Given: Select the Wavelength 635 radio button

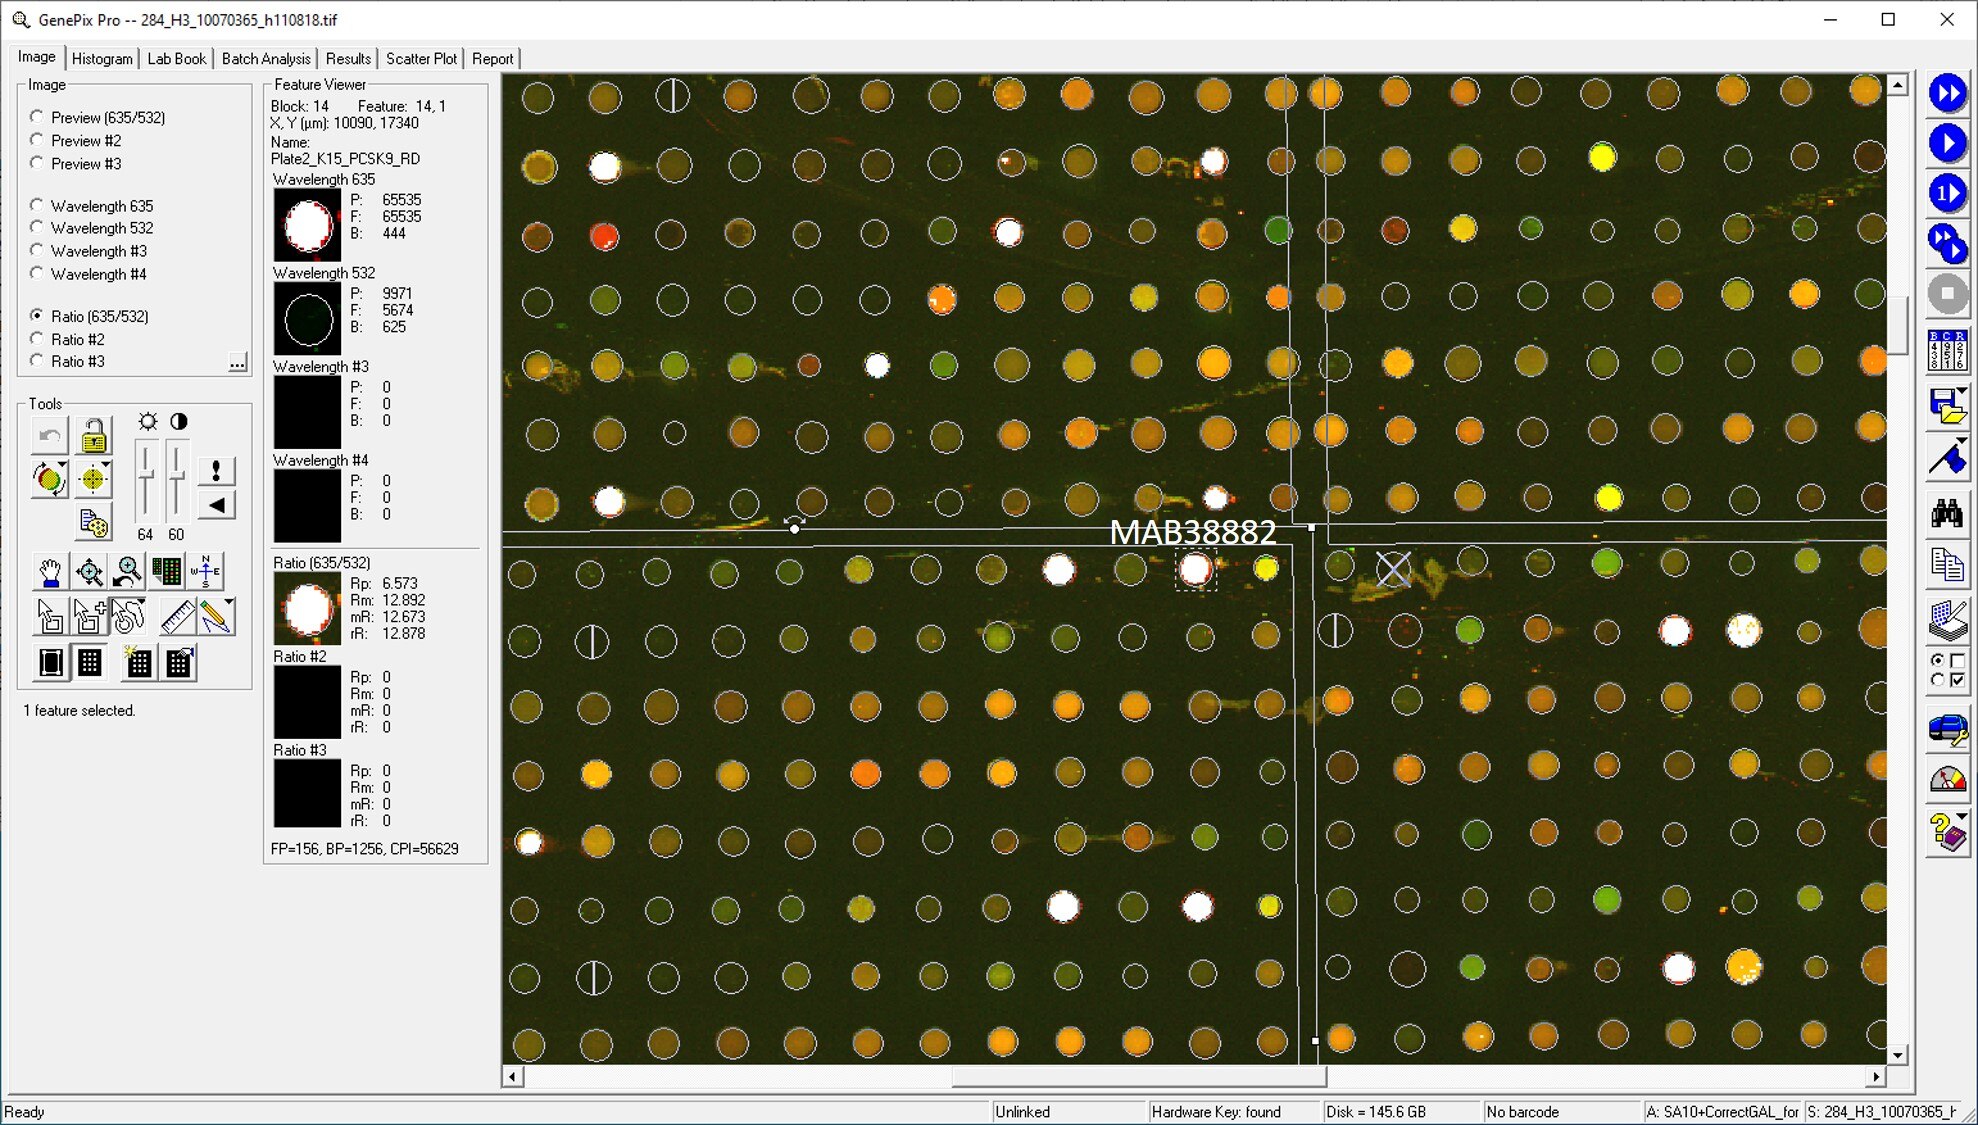Looking at the screenshot, I should point(37,205).
